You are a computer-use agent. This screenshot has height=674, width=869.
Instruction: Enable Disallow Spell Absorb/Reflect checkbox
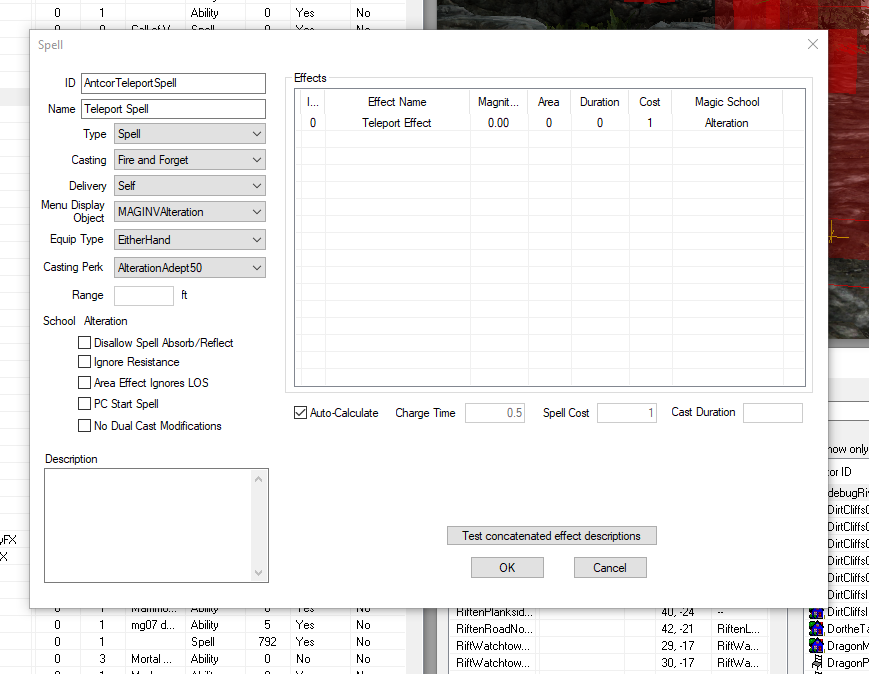(85, 342)
